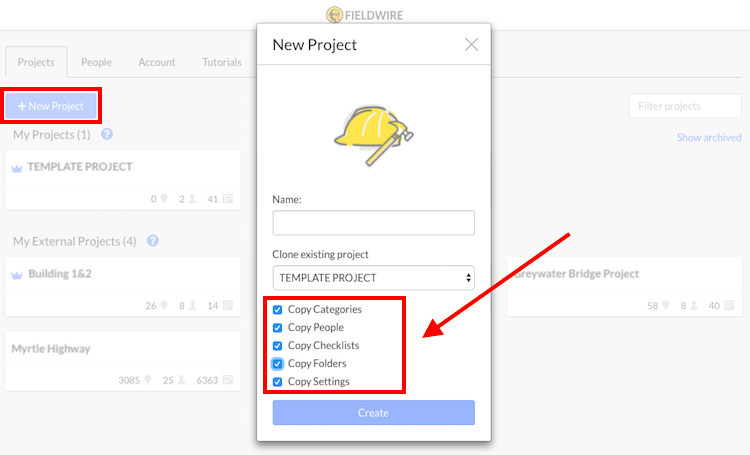The image size is (750, 455).
Task: Toggle the Copy Settings checkbox
Action: [x=277, y=382]
